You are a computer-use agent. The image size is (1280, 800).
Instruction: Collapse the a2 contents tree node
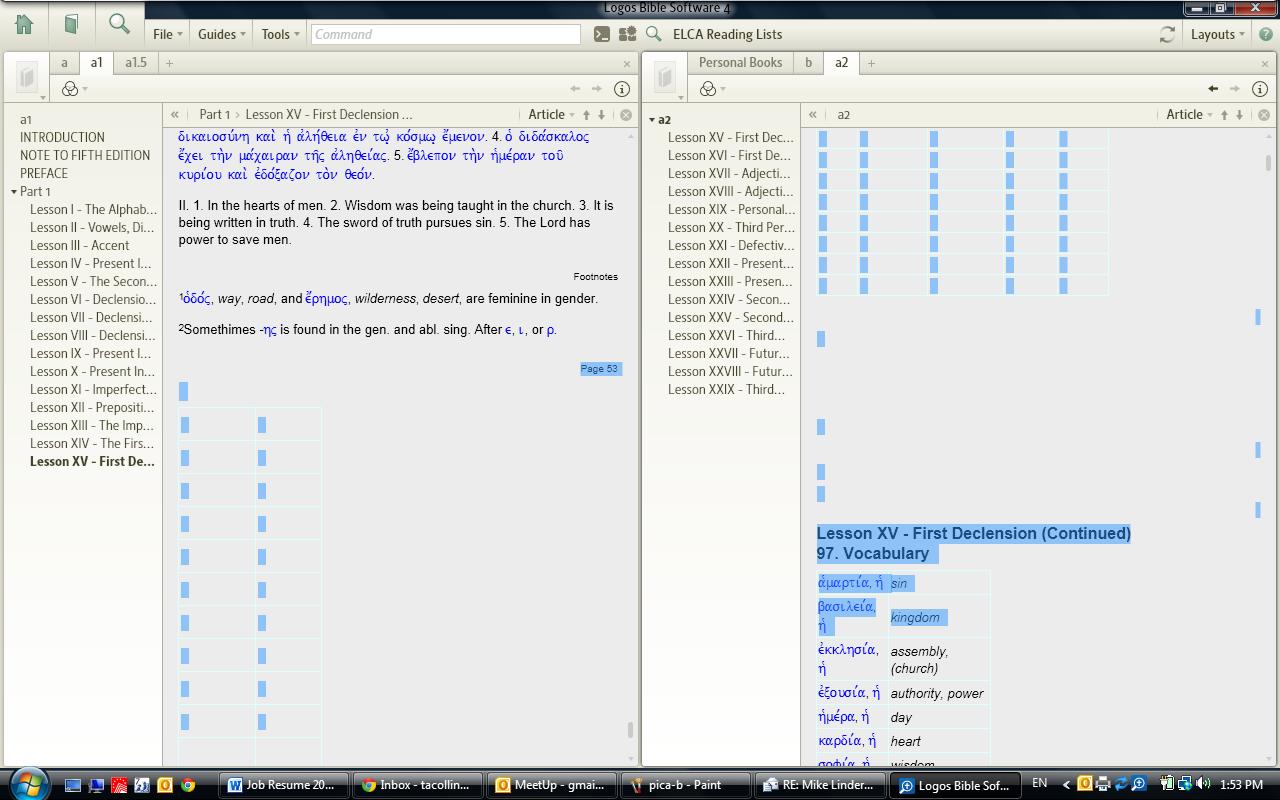pyautogui.click(x=652, y=120)
